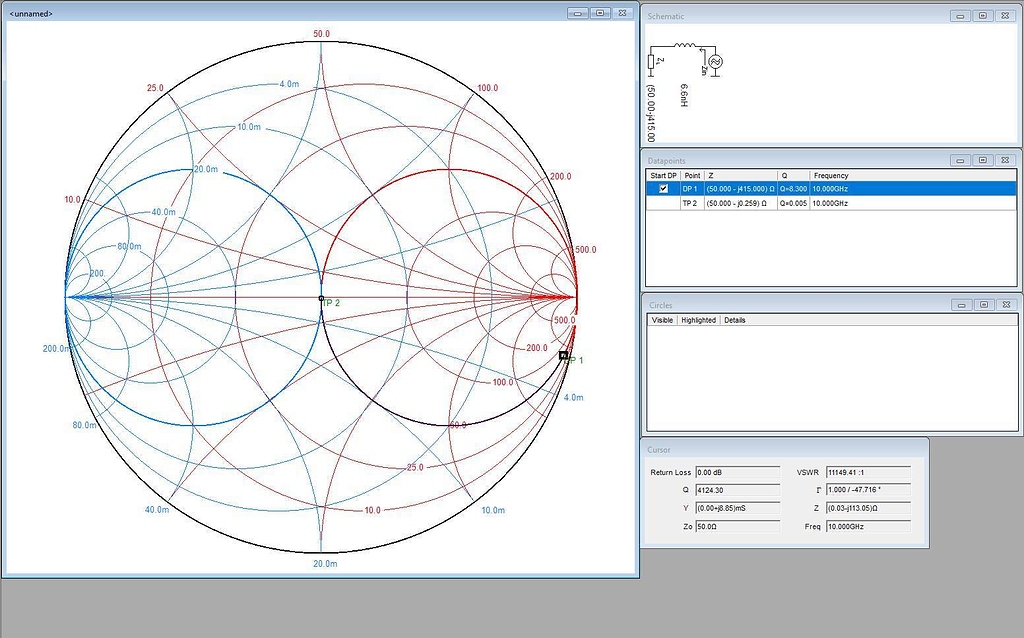This screenshot has width=1024, height=638.
Task: Minimize the Datapoints panel
Action: [960, 159]
